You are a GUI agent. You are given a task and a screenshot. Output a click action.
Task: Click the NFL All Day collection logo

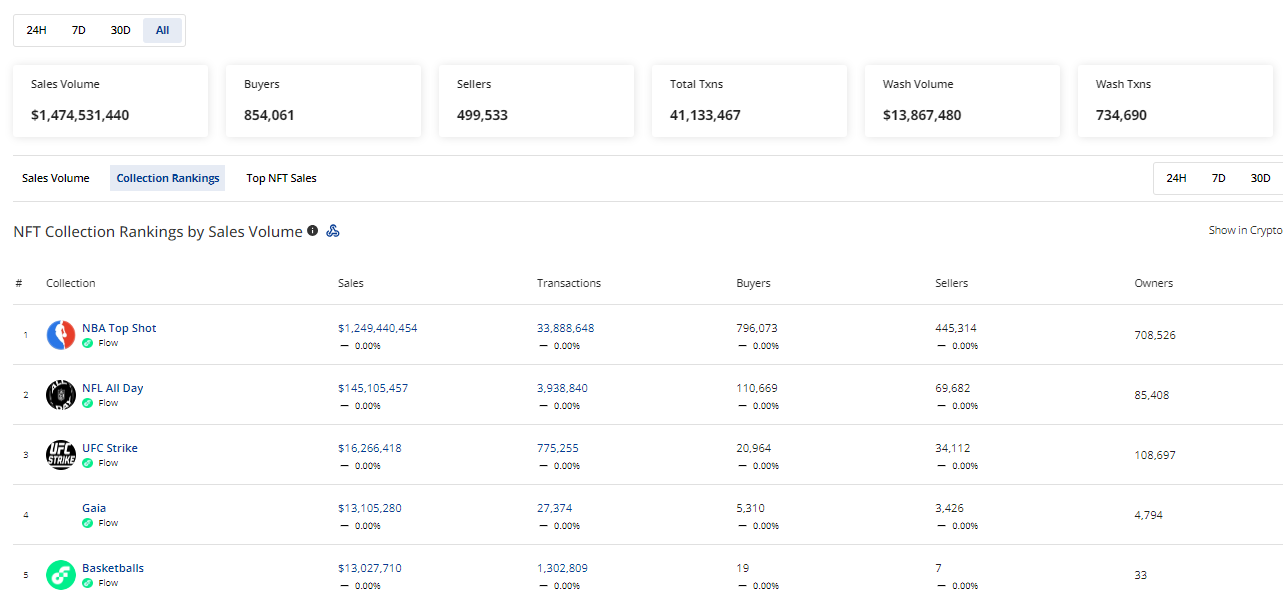[x=61, y=395]
